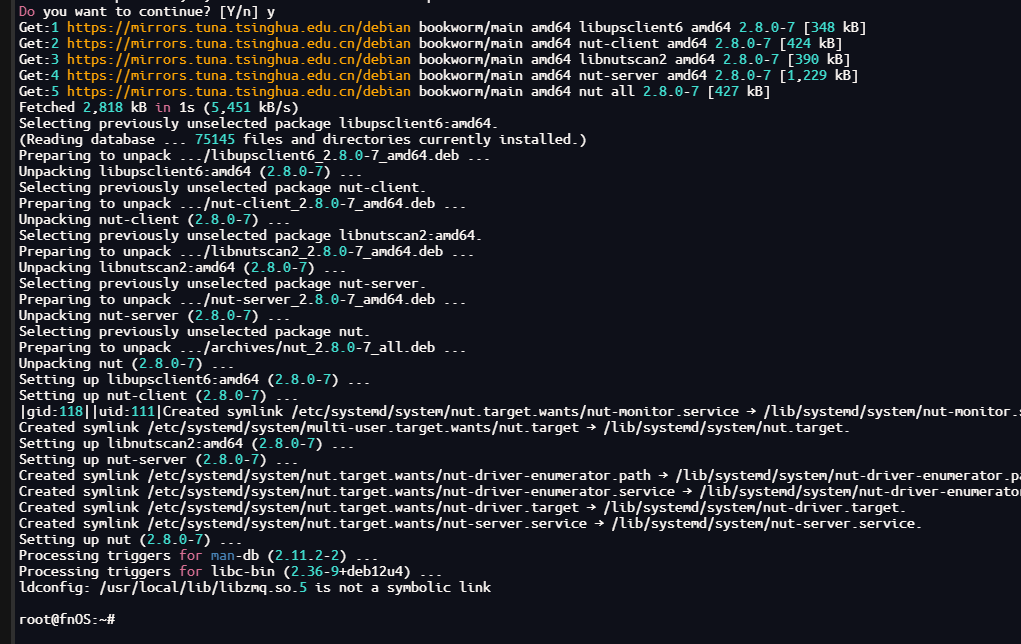The height and width of the screenshot is (644, 1021).
Task: Click the nut-driver.target symlink line
Action: 462,507
